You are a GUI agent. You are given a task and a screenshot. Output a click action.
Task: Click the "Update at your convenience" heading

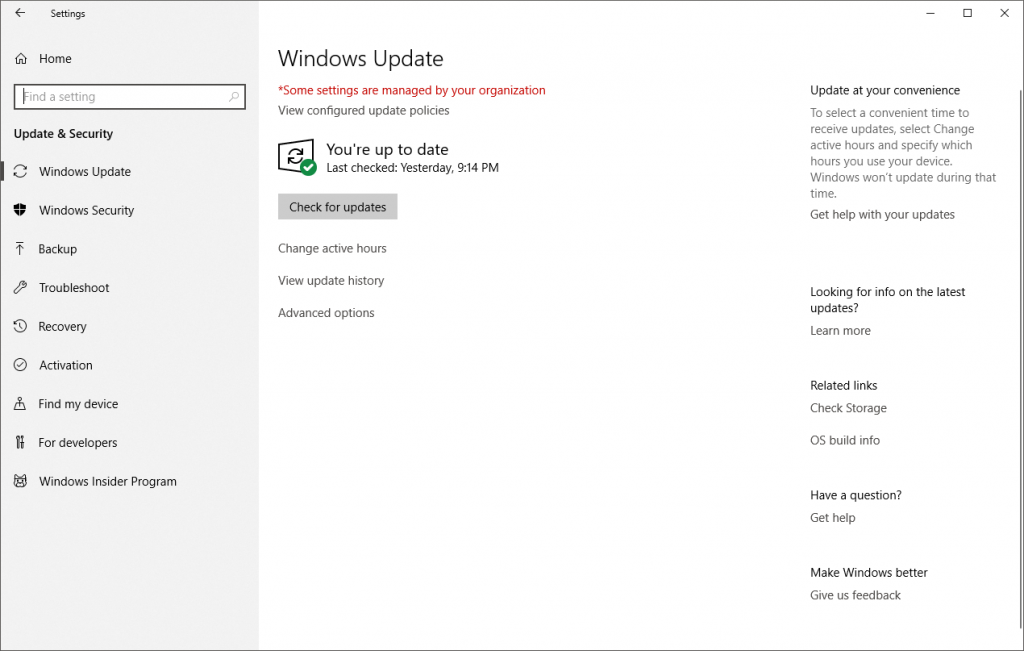tap(885, 90)
